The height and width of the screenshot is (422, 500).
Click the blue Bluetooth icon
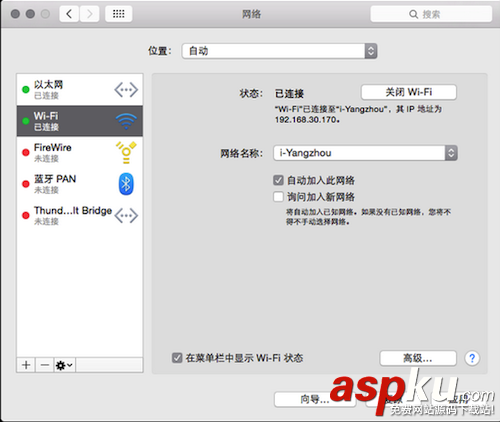(126, 184)
